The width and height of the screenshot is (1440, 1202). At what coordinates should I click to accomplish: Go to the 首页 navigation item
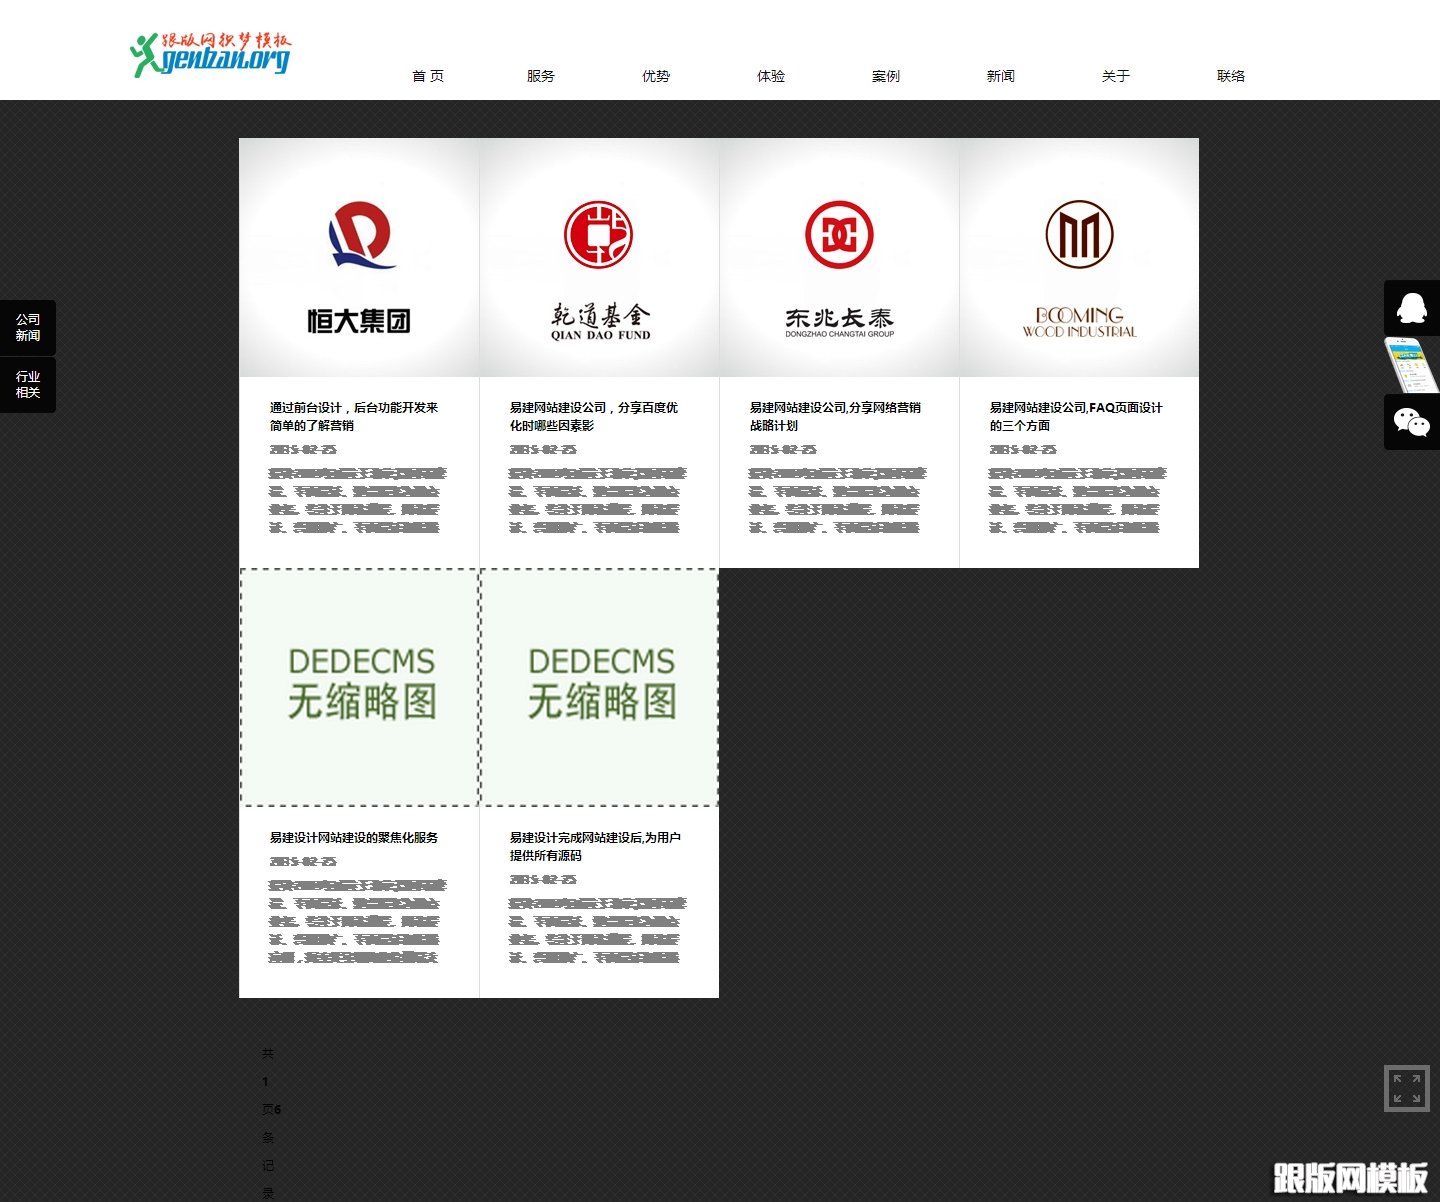(x=427, y=75)
